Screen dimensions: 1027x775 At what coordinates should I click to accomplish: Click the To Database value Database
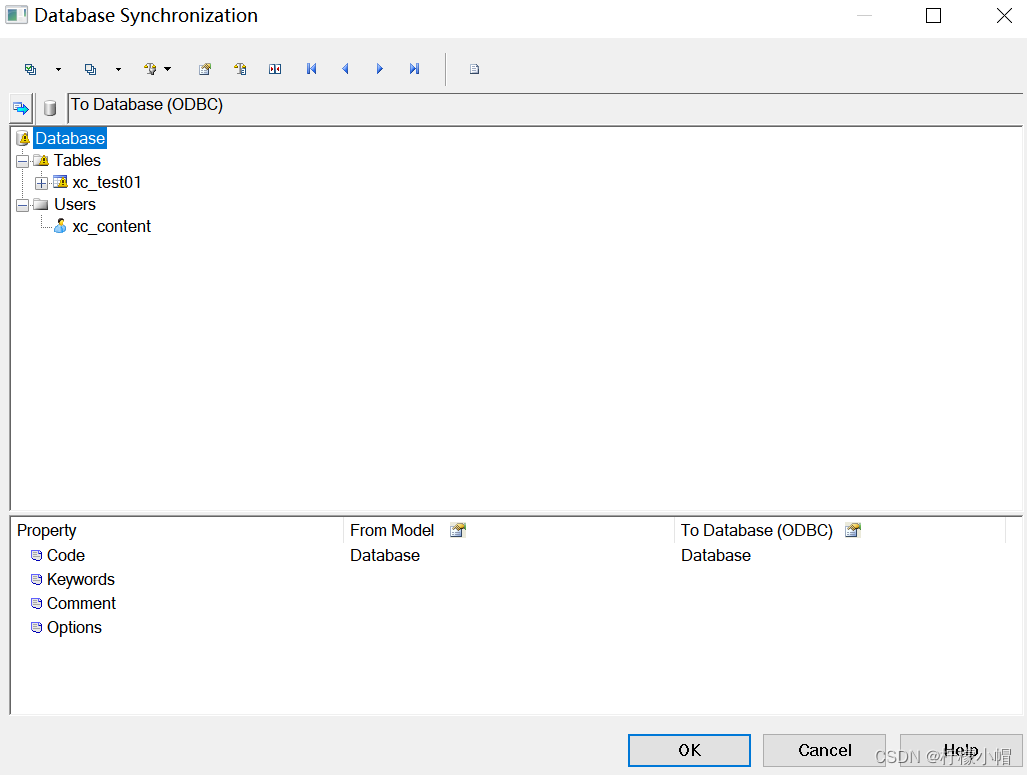(716, 556)
